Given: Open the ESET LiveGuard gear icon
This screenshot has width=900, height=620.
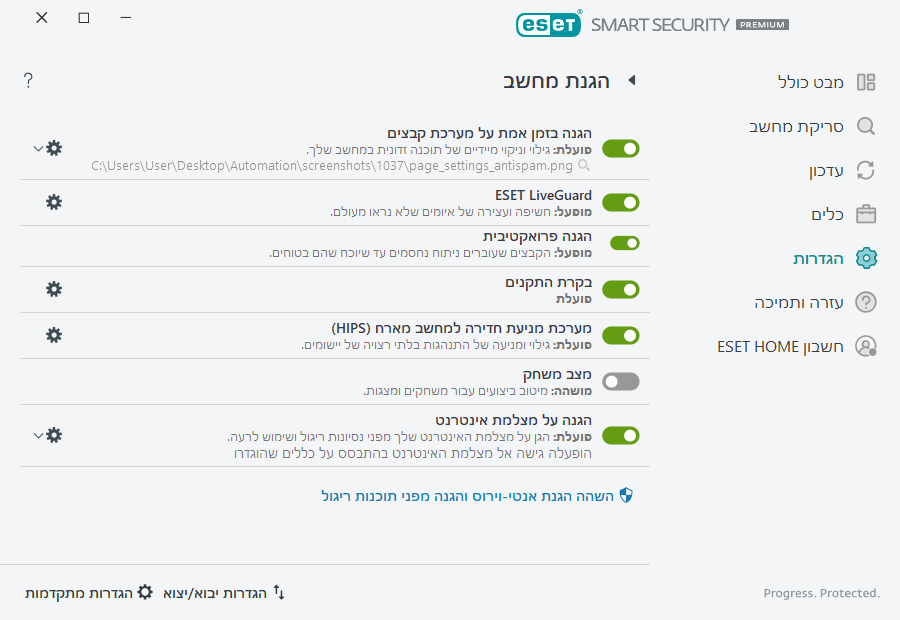Looking at the screenshot, I should pyautogui.click(x=53, y=203).
